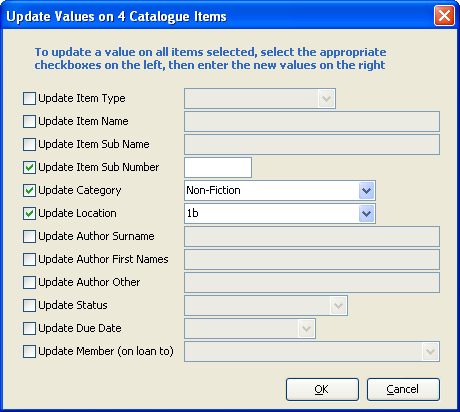Click the Item Sub Number input field

click(218, 167)
